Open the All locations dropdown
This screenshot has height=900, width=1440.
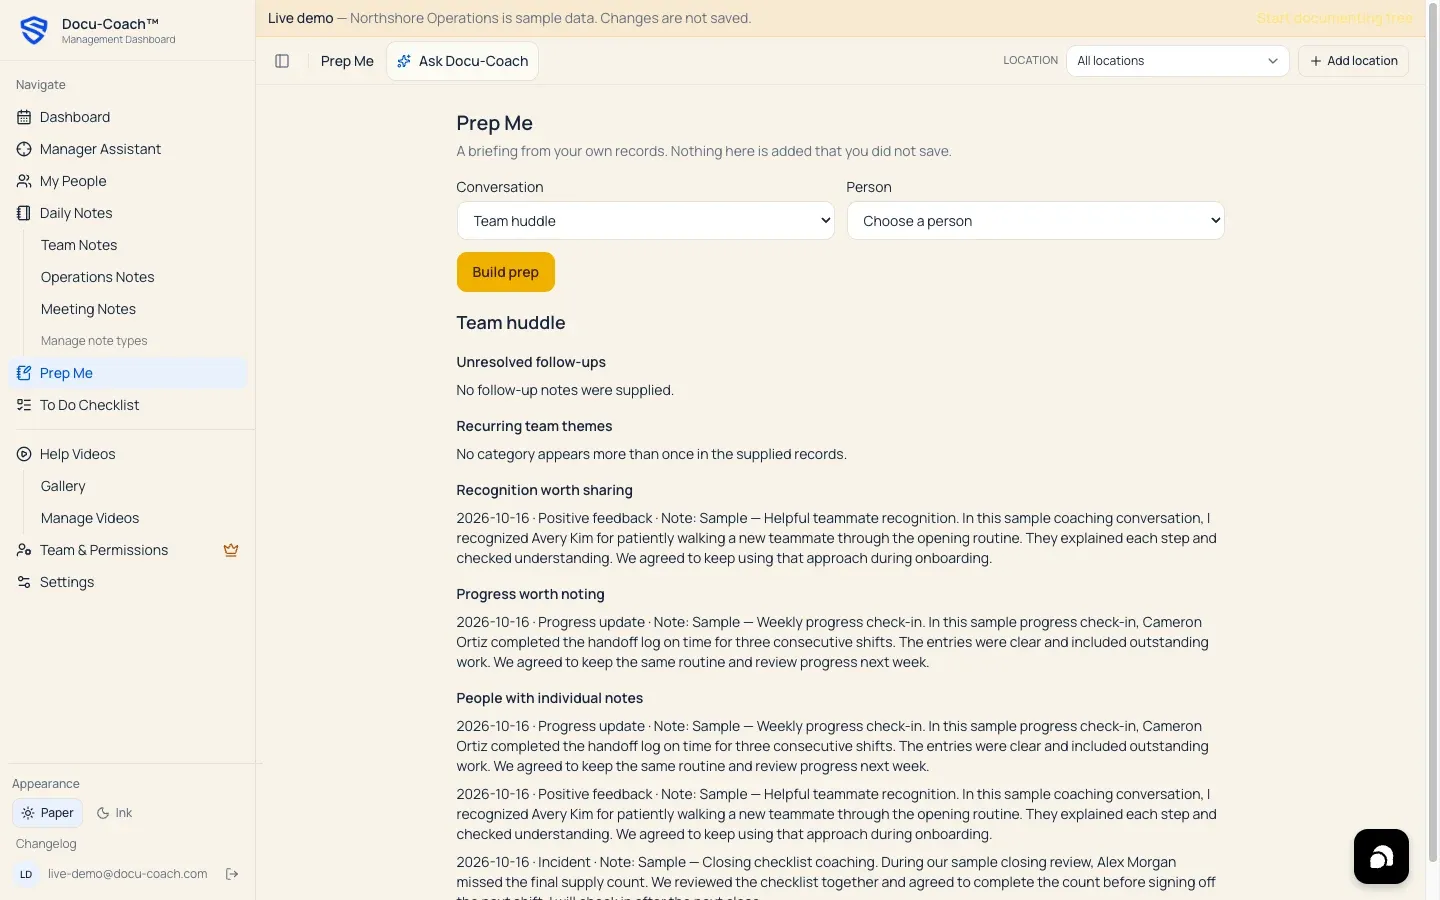pos(1178,61)
